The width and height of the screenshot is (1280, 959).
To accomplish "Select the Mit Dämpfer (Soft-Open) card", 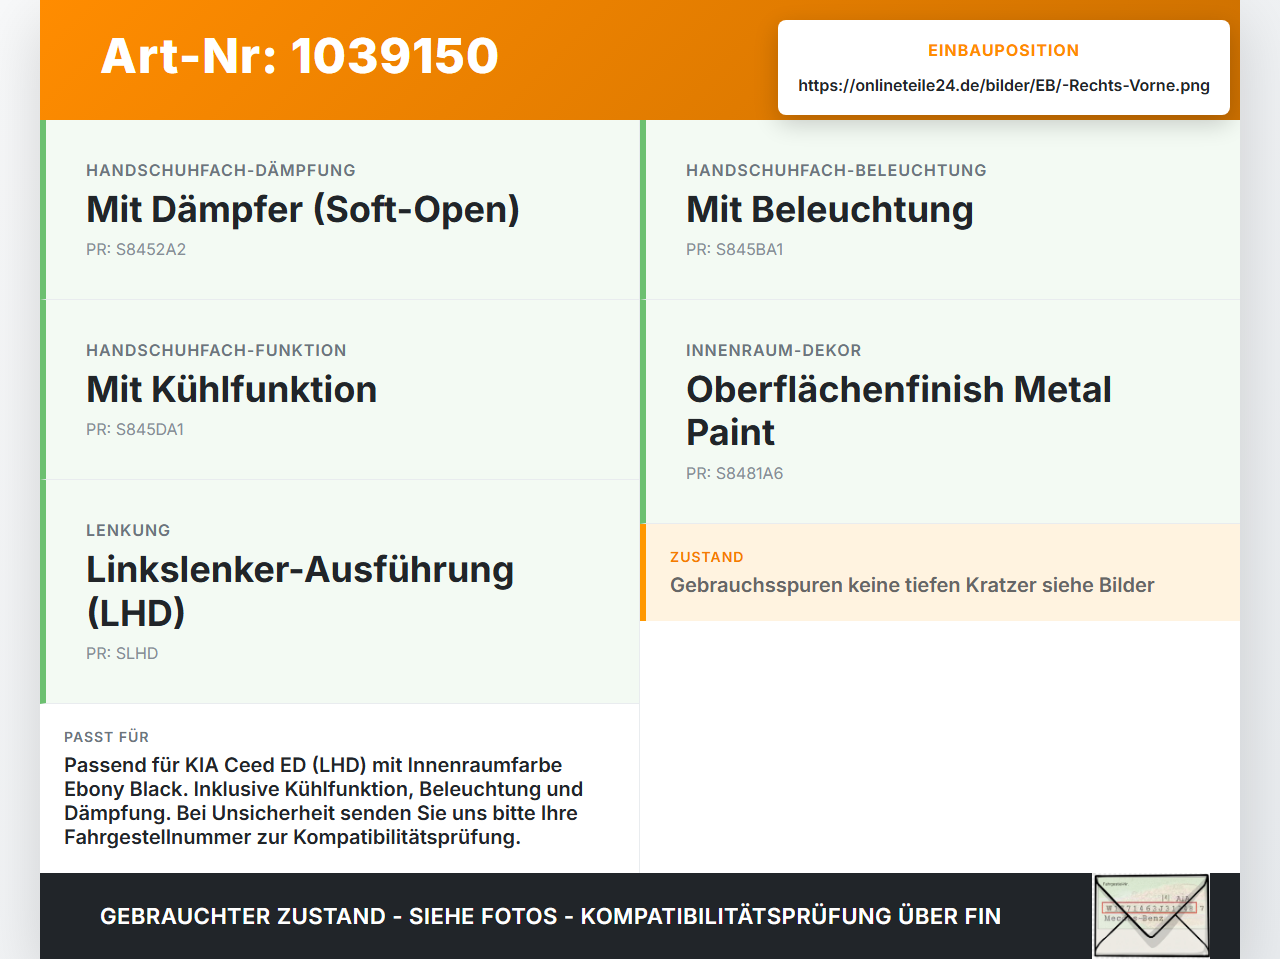I will (340, 210).
